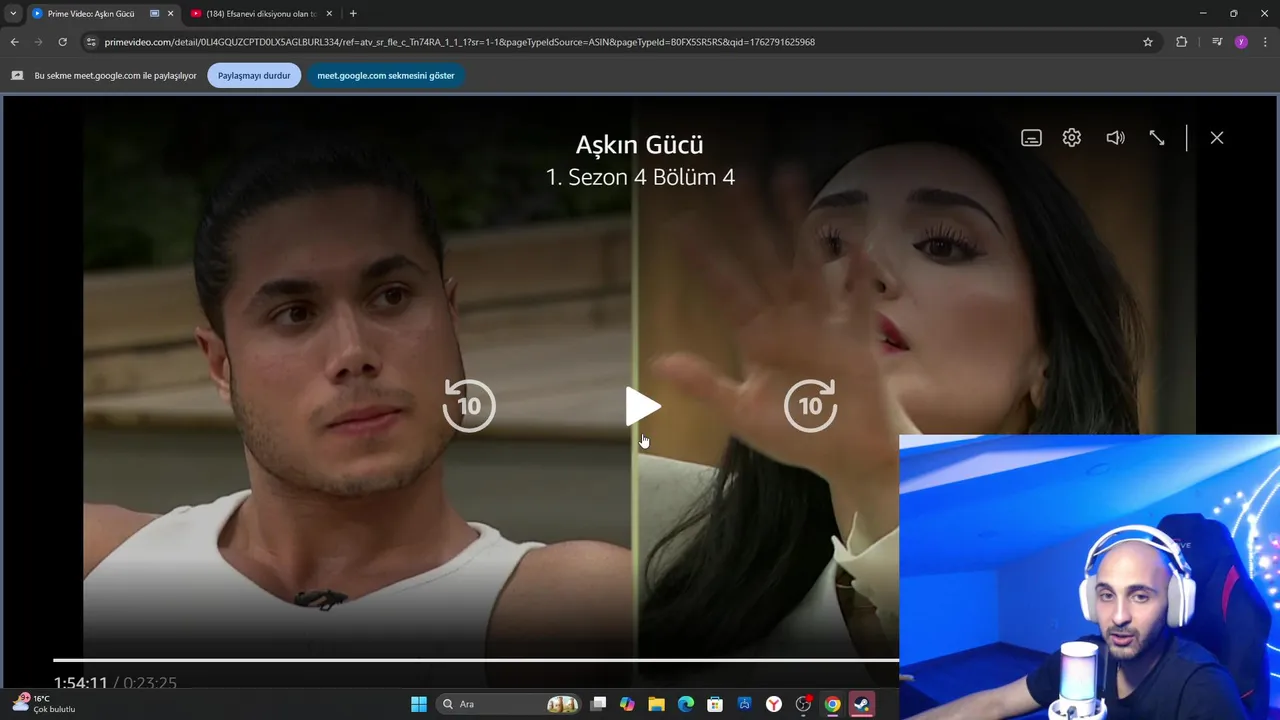1280x720 pixels.
Task: Click the taskbar Ara search box
Action: (x=509, y=704)
